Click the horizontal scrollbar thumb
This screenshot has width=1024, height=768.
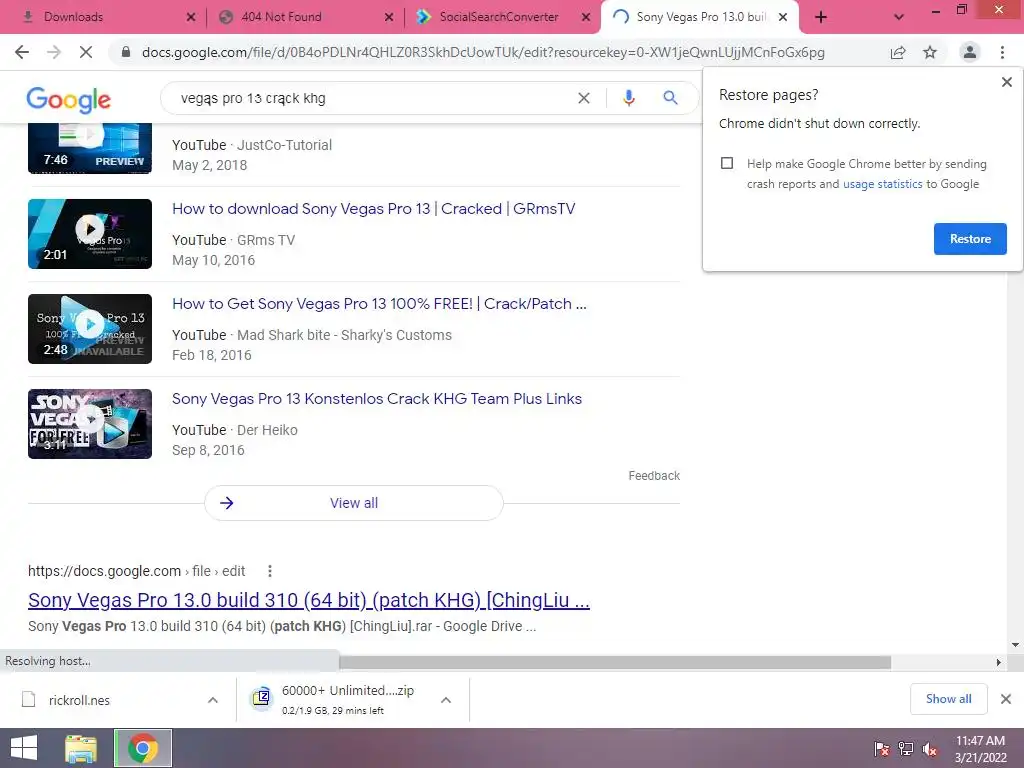(615, 662)
